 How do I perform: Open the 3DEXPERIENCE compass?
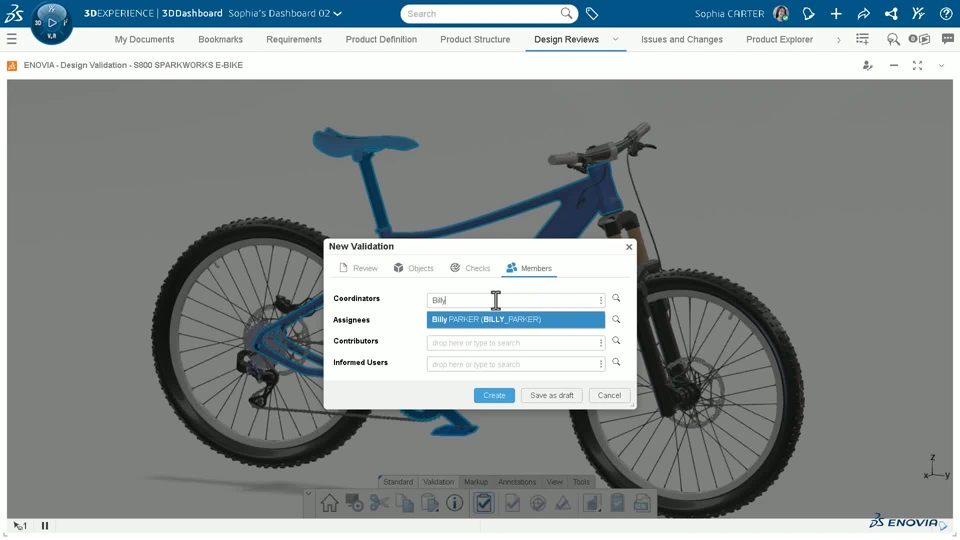point(51,23)
